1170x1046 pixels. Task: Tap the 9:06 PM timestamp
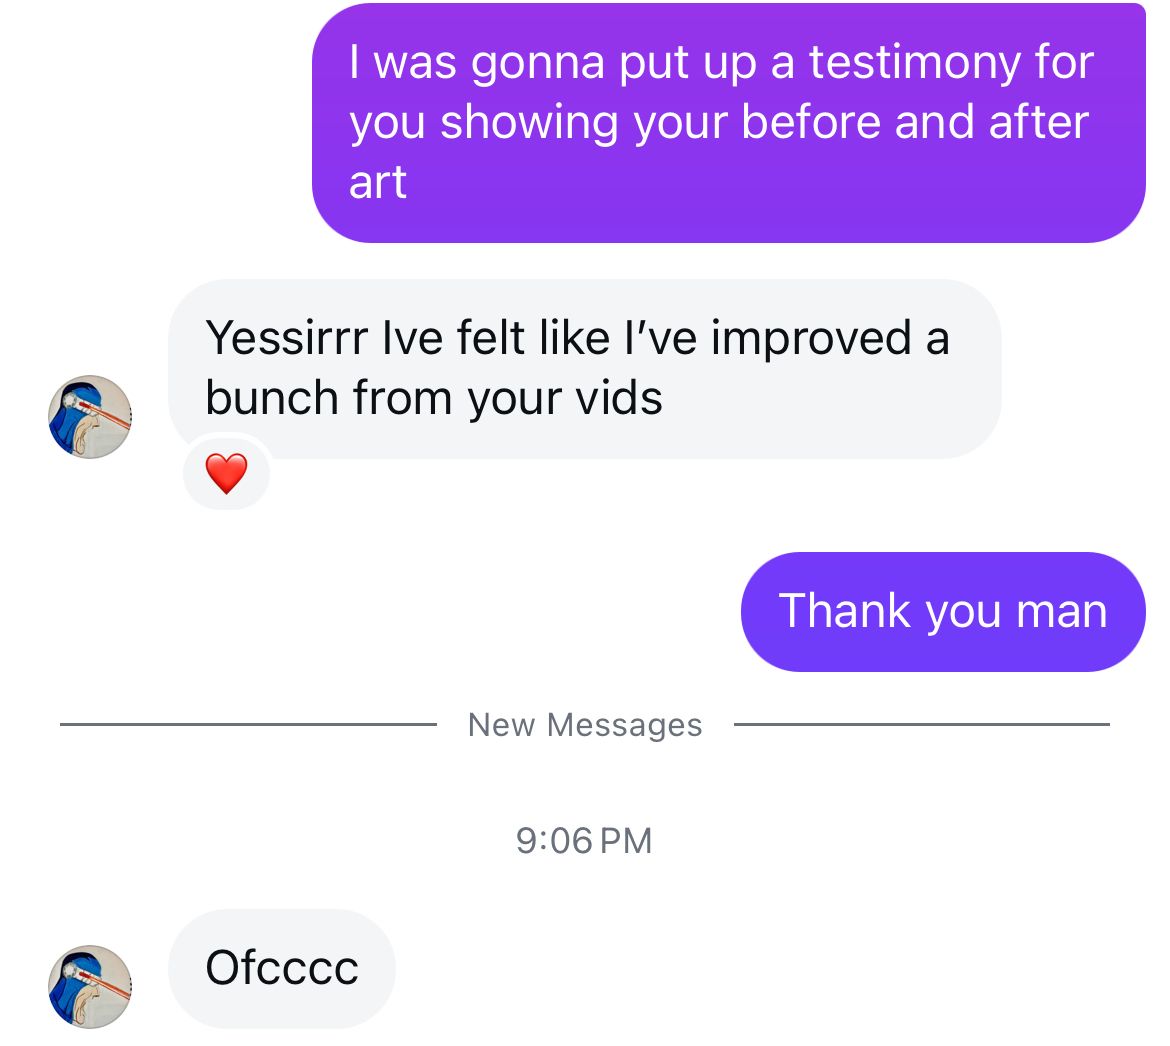584,841
